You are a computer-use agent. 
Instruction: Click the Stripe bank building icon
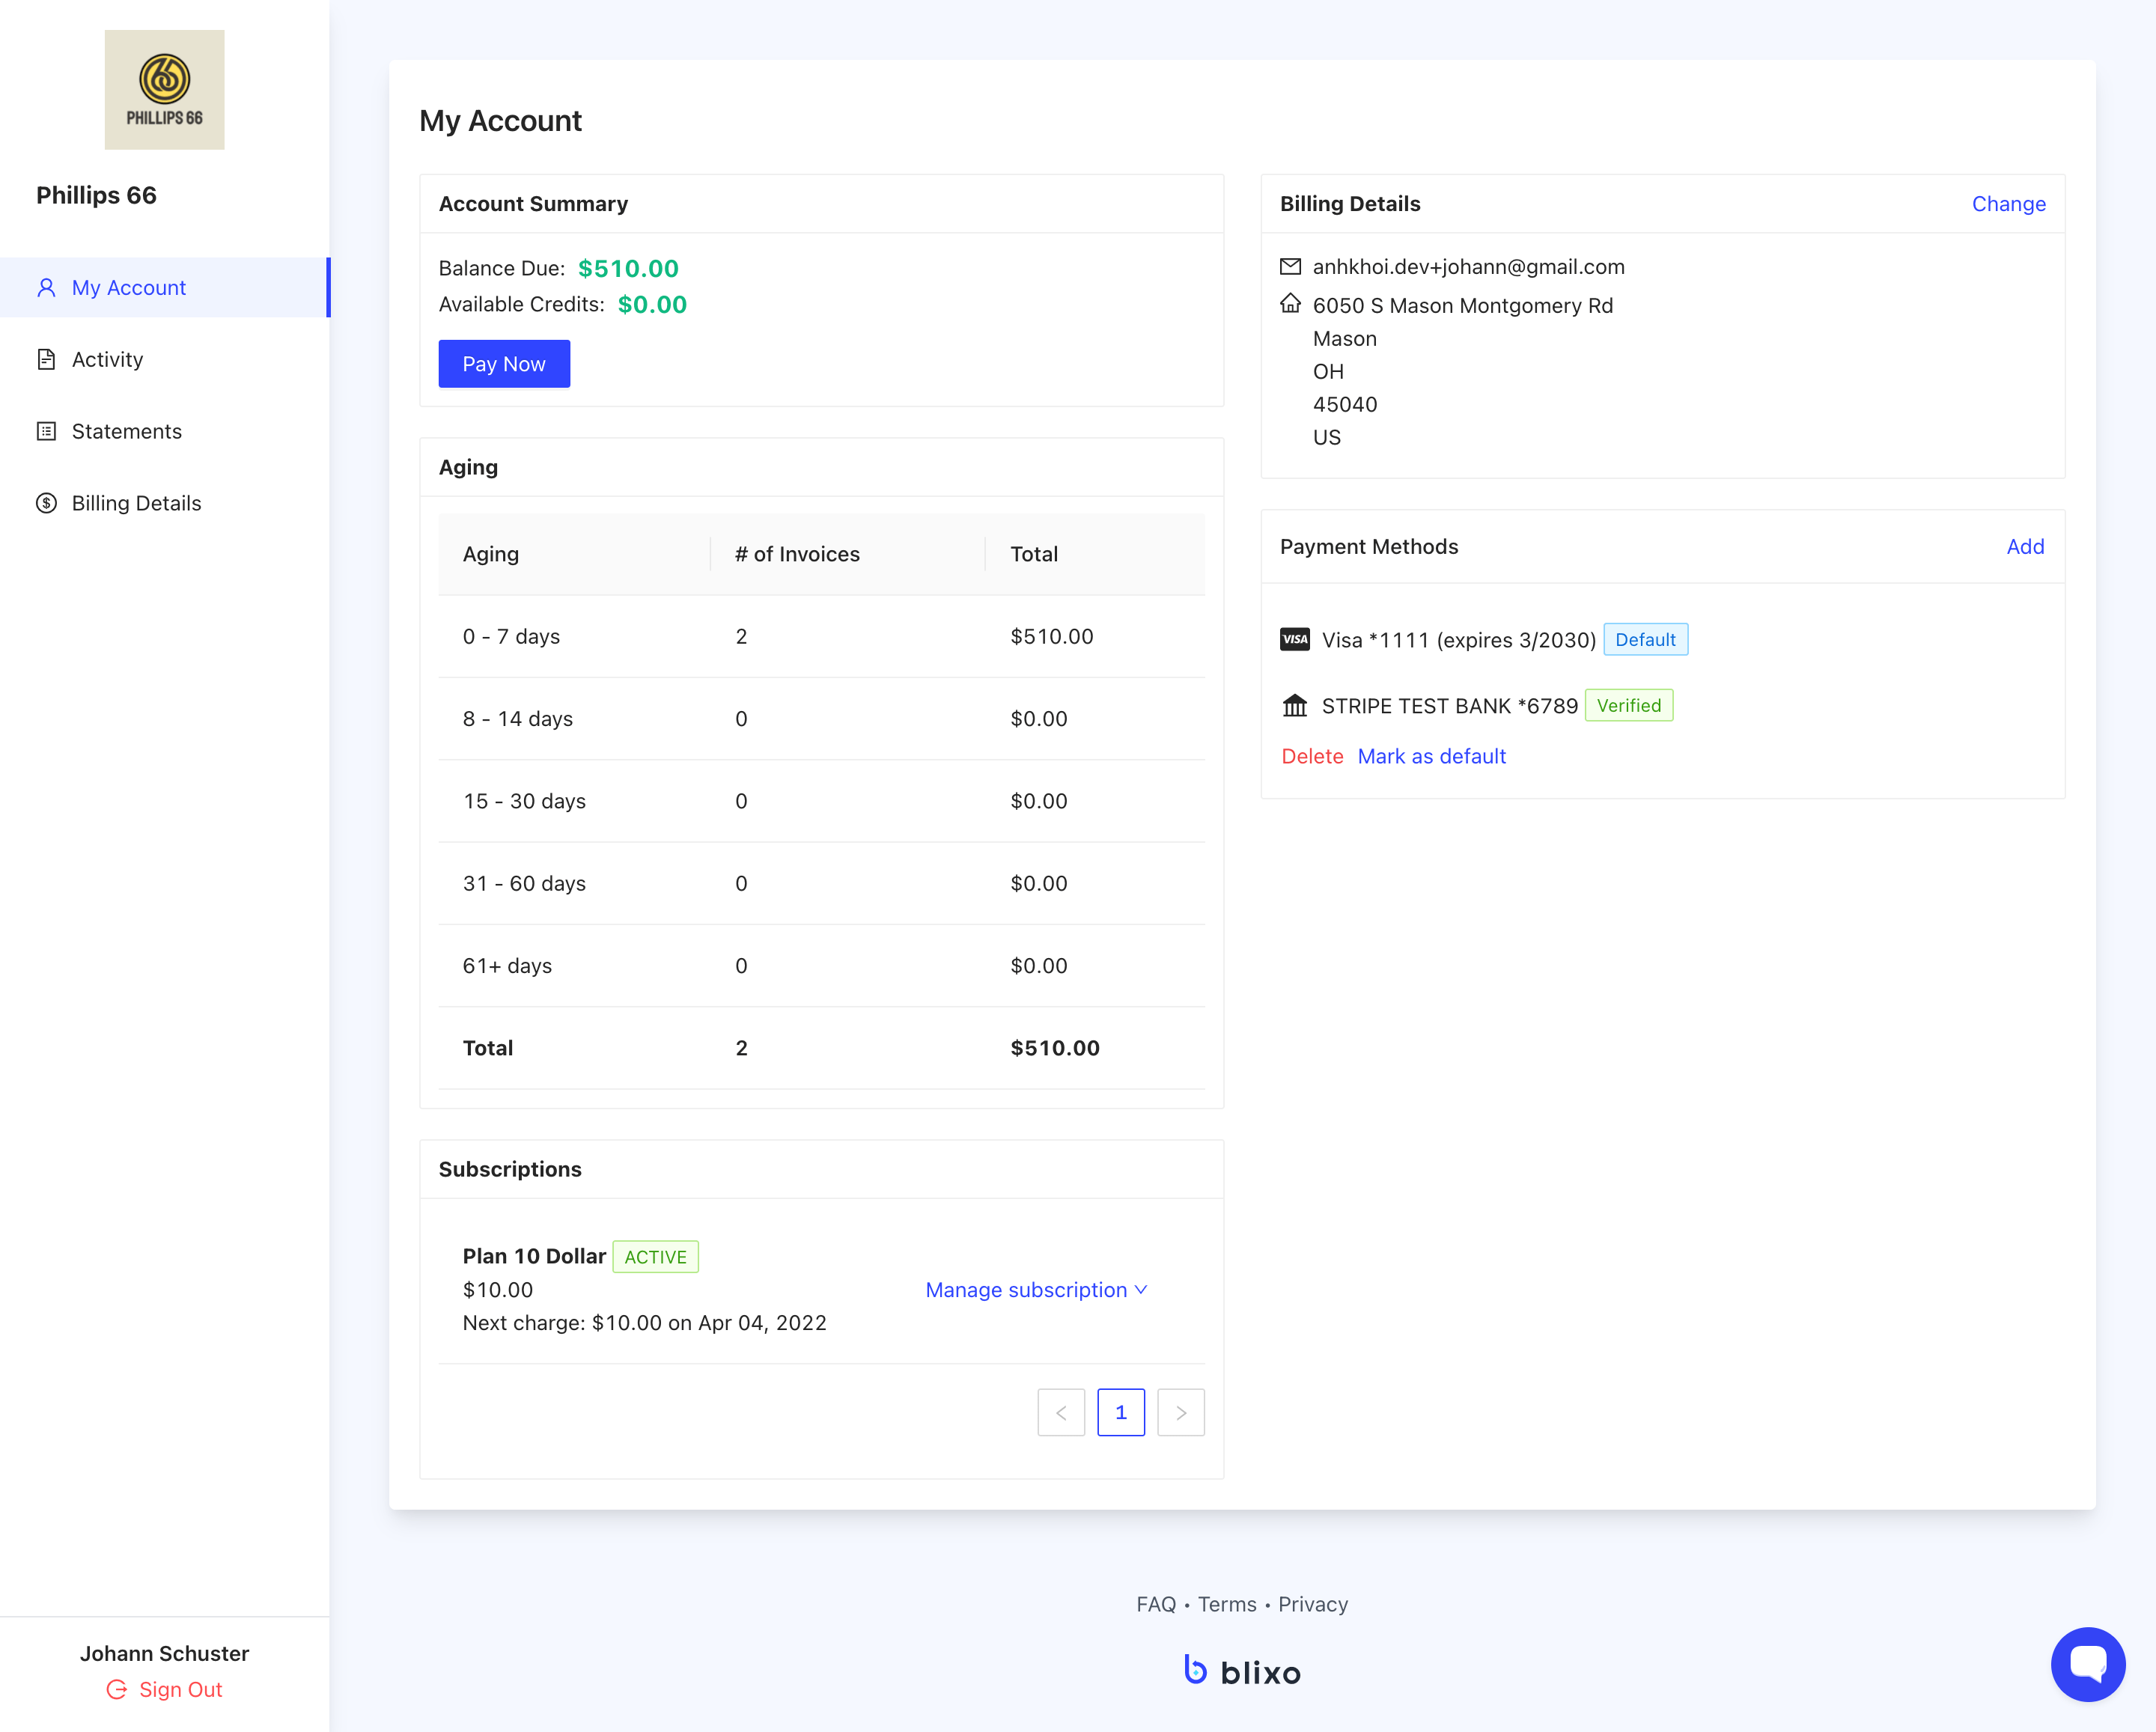1294,706
